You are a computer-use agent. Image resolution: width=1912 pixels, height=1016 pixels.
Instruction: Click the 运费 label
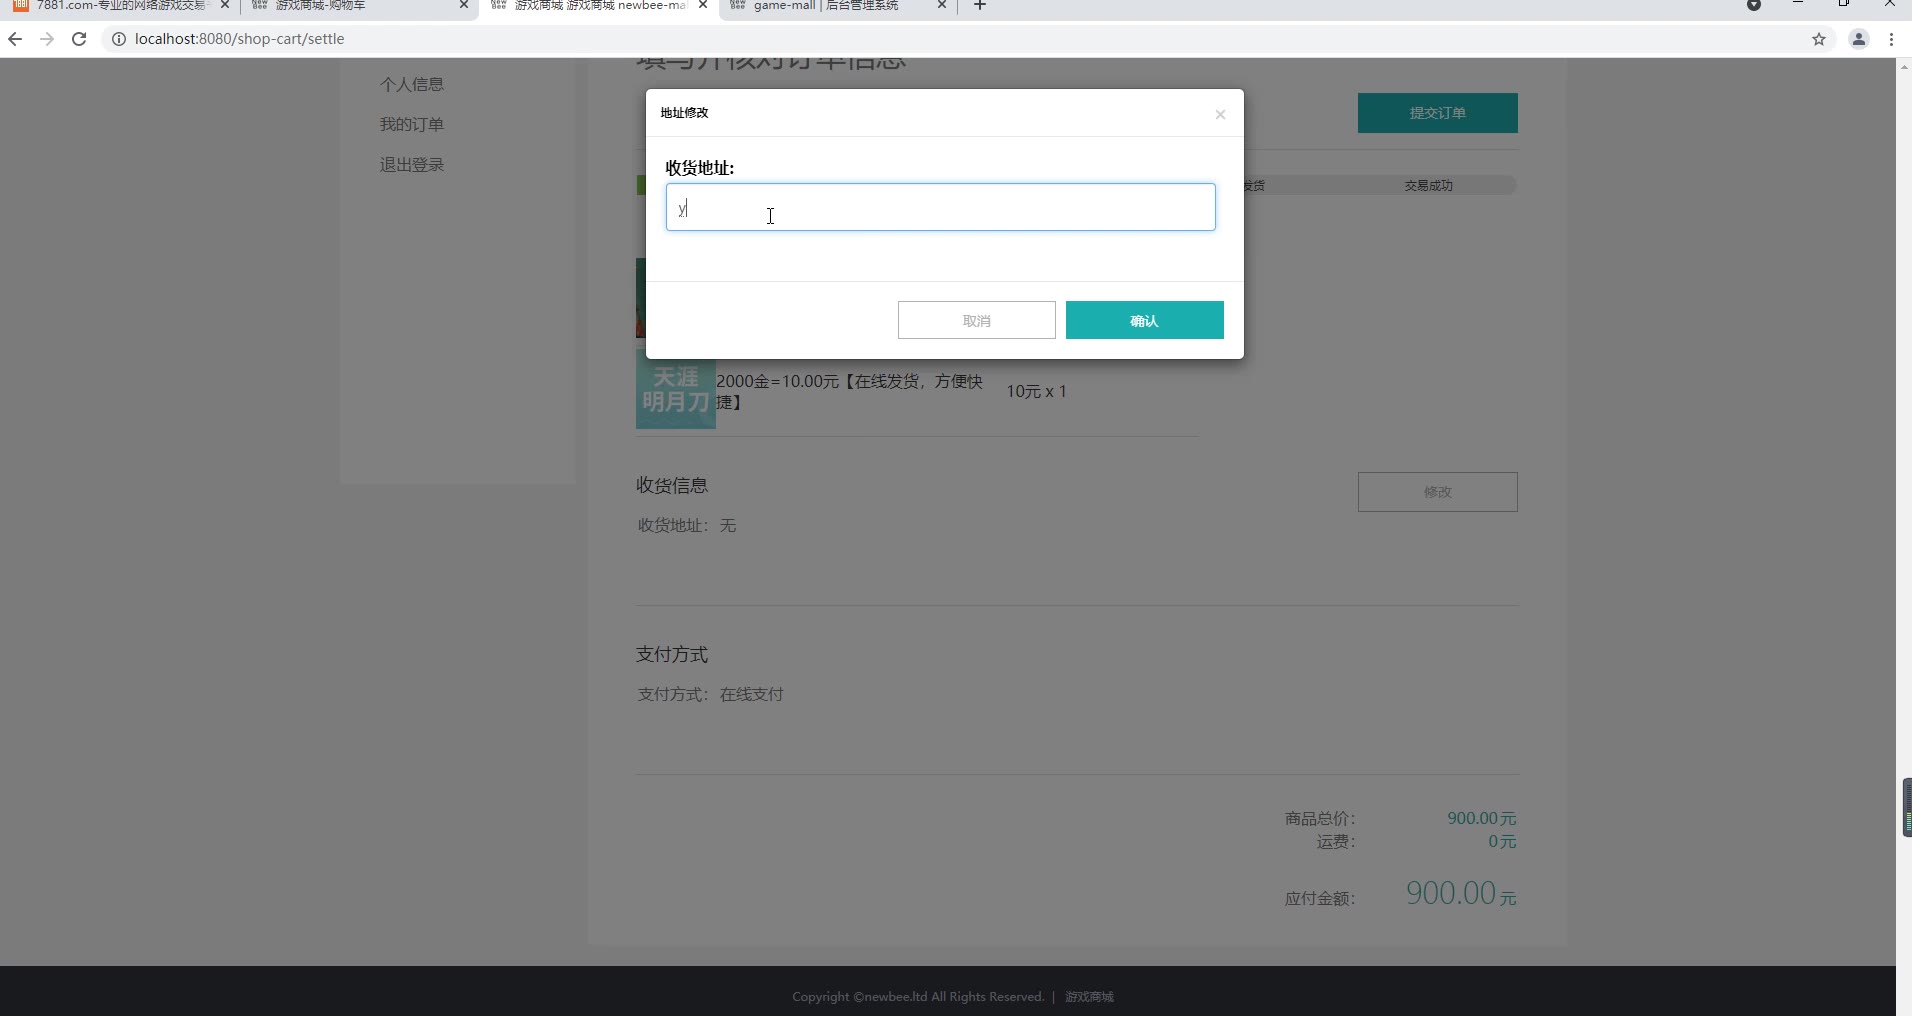(x=1336, y=841)
